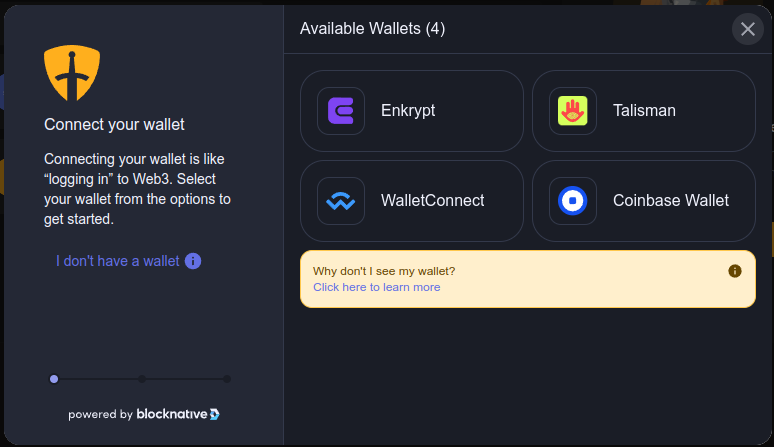Click the Blocknative logo icon
The height and width of the screenshot is (447, 774).
[x=215, y=414]
